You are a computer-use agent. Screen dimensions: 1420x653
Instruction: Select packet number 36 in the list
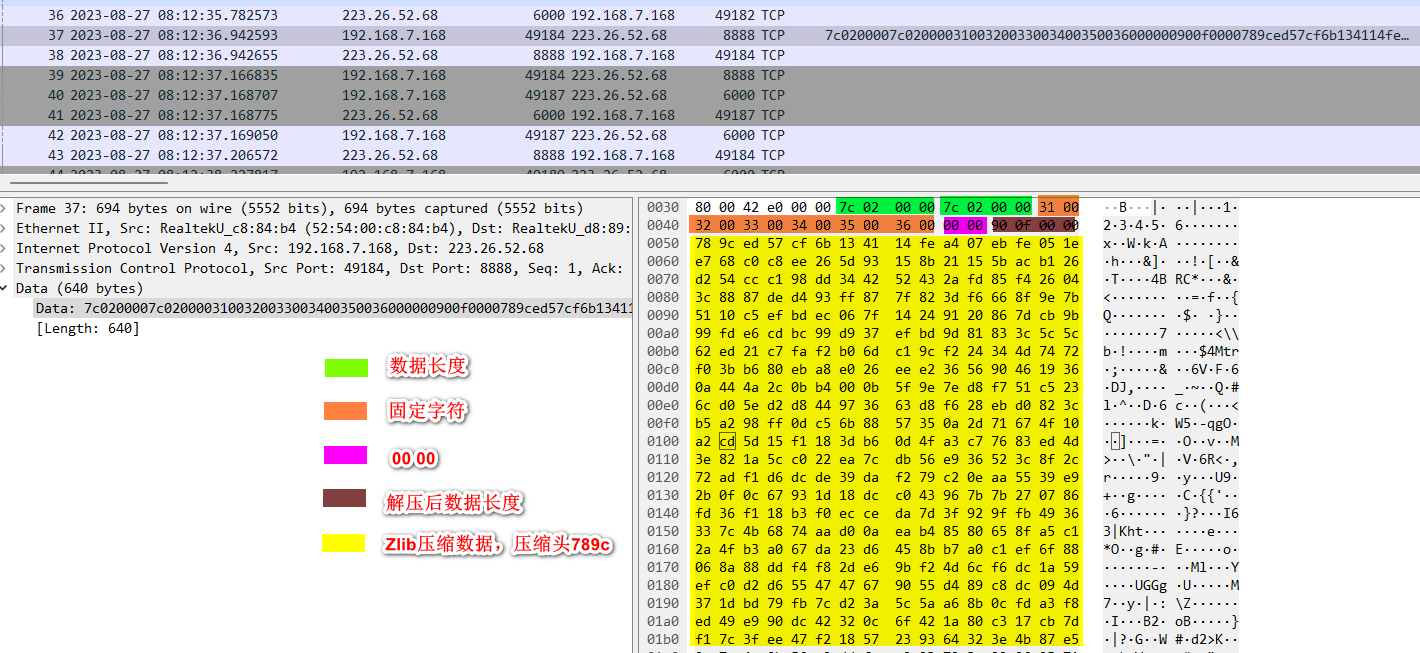[710, 16]
